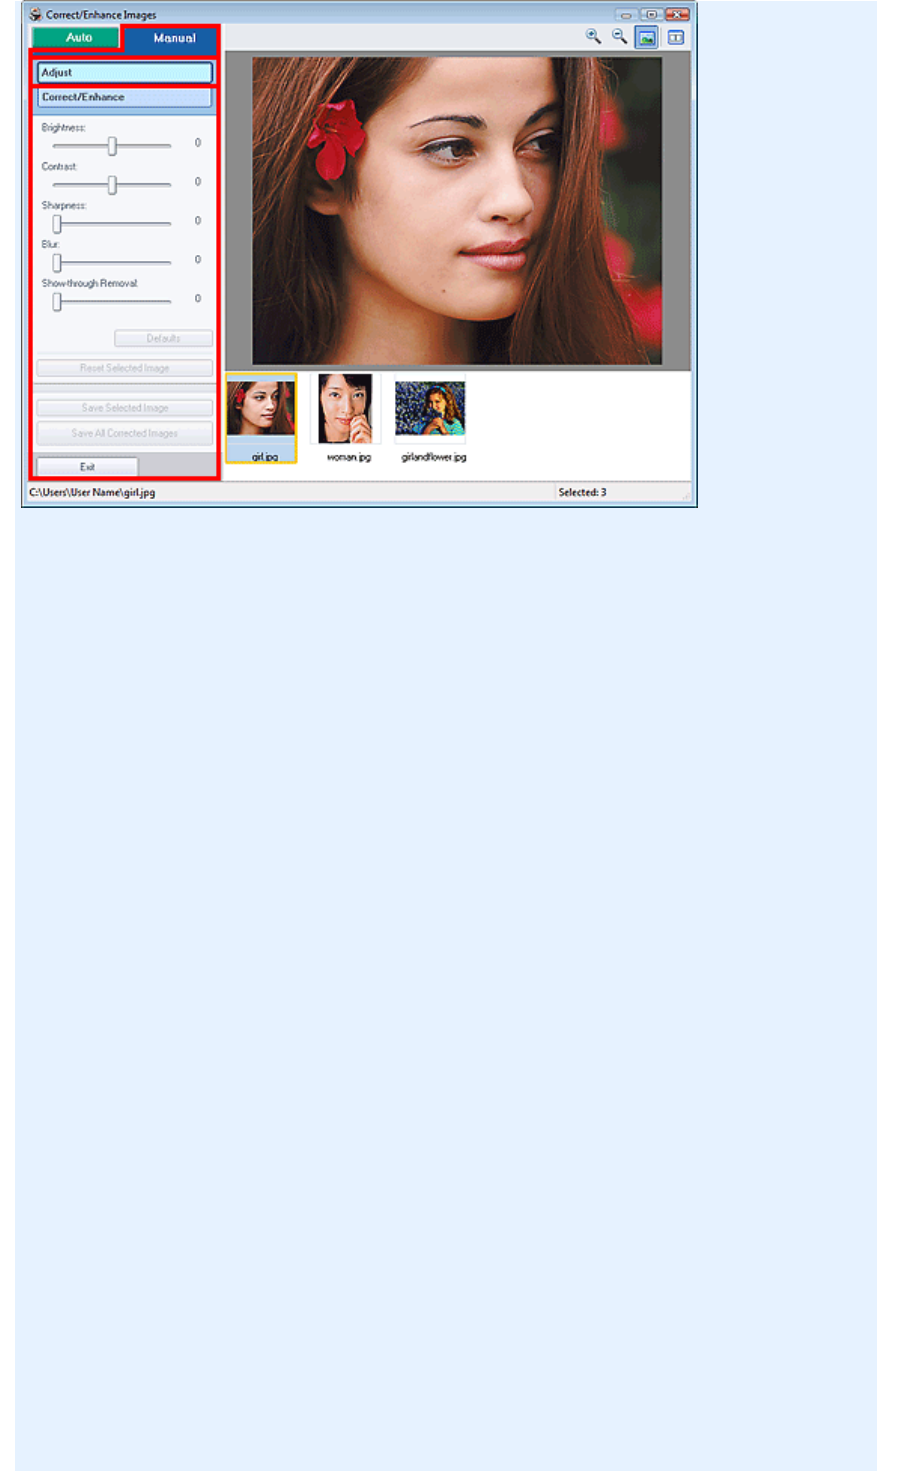
Task: Open the compare images view icon
Action: point(676,38)
